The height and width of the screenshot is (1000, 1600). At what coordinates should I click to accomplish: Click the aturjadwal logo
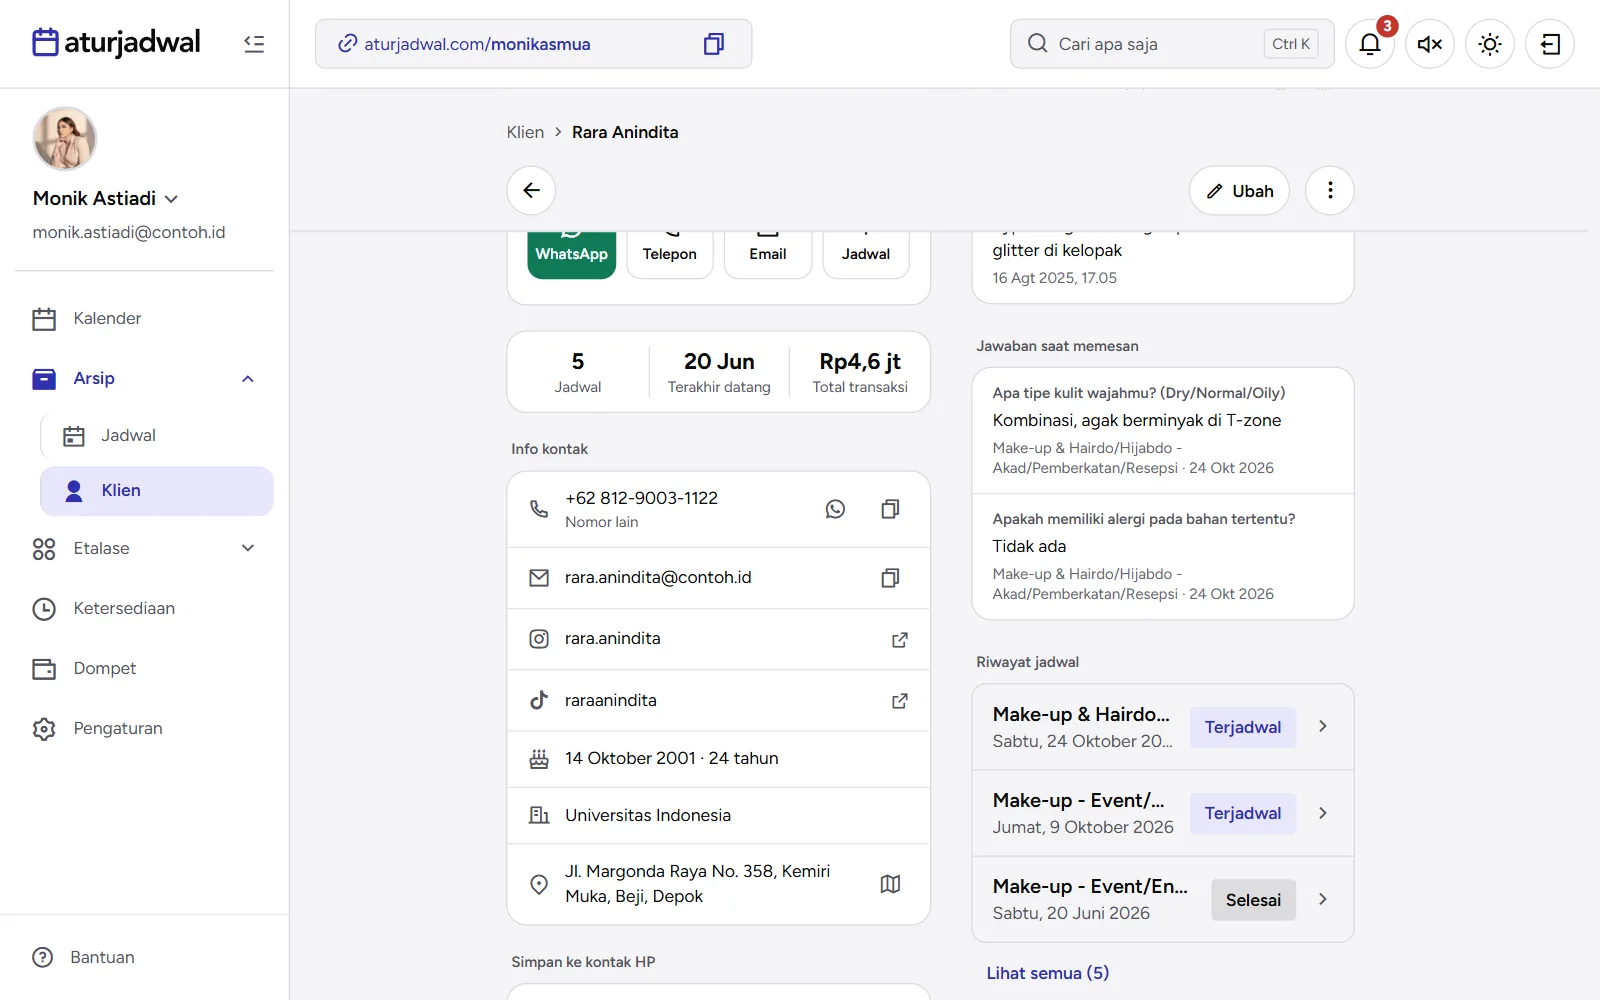[x=116, y=42]
